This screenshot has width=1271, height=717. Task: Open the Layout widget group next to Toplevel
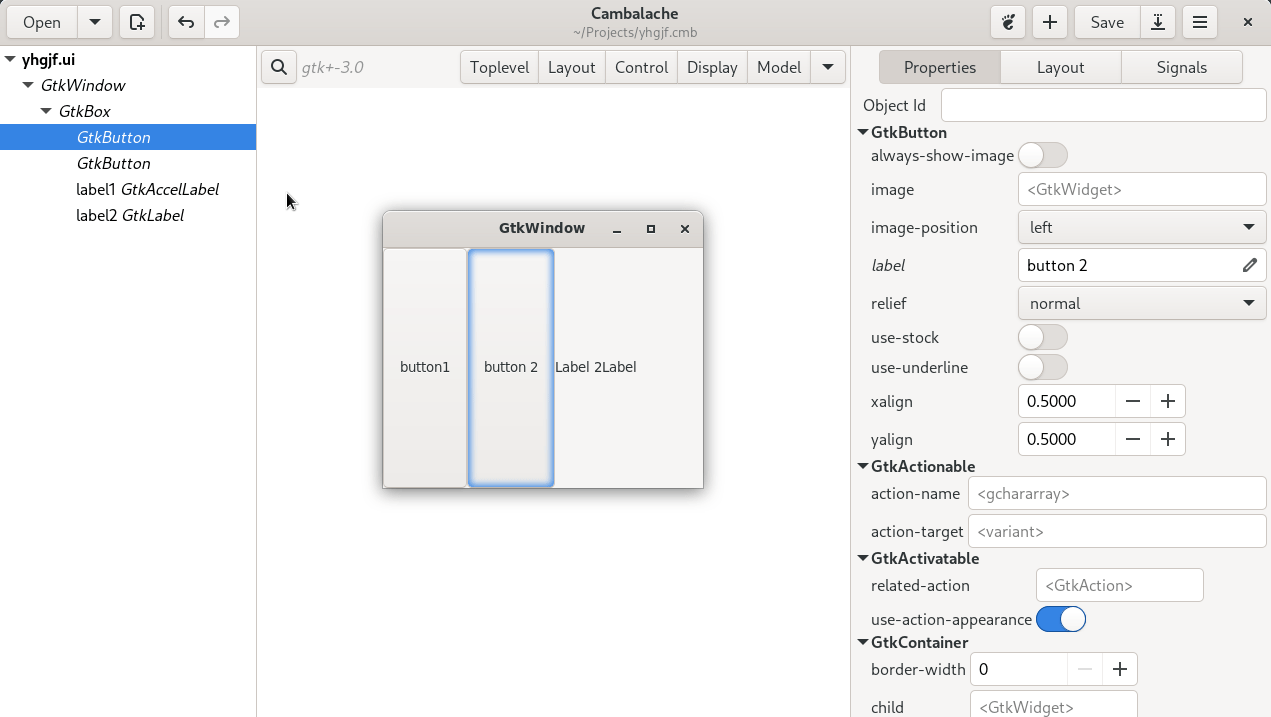[572, 67]
